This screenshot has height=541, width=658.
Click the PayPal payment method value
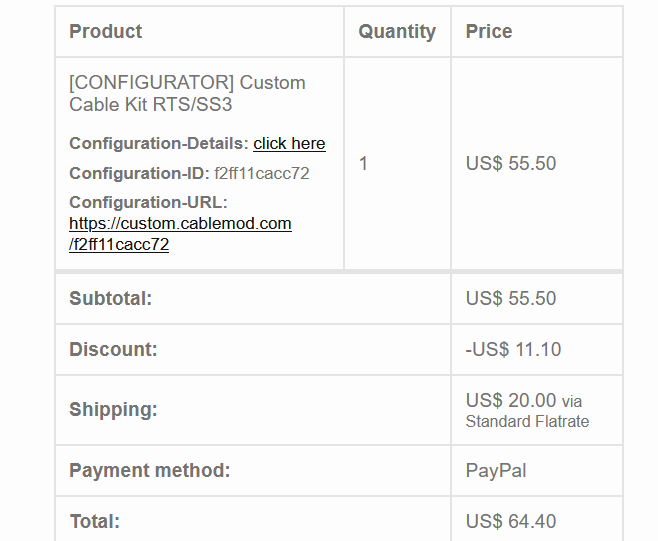(496, 470)
